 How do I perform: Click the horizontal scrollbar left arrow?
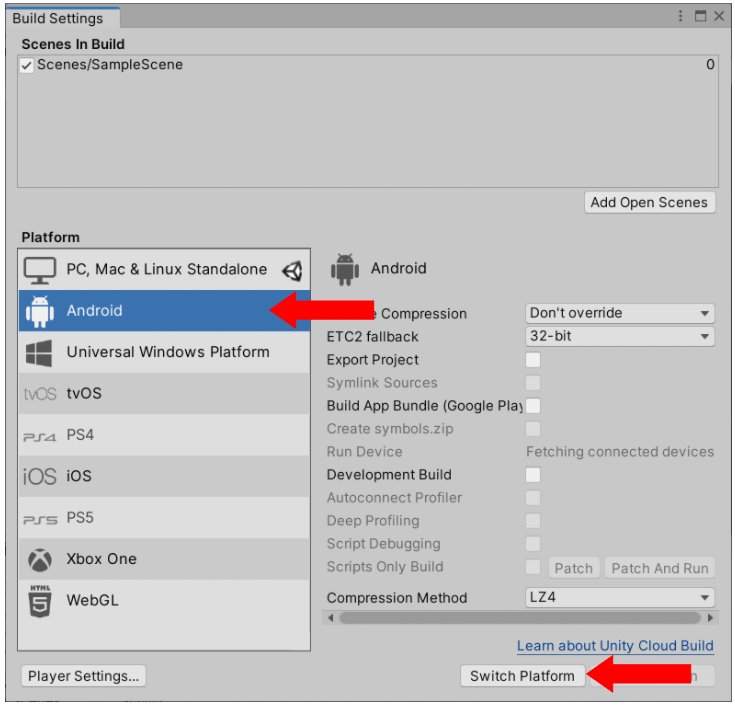[x=331, y=618]
